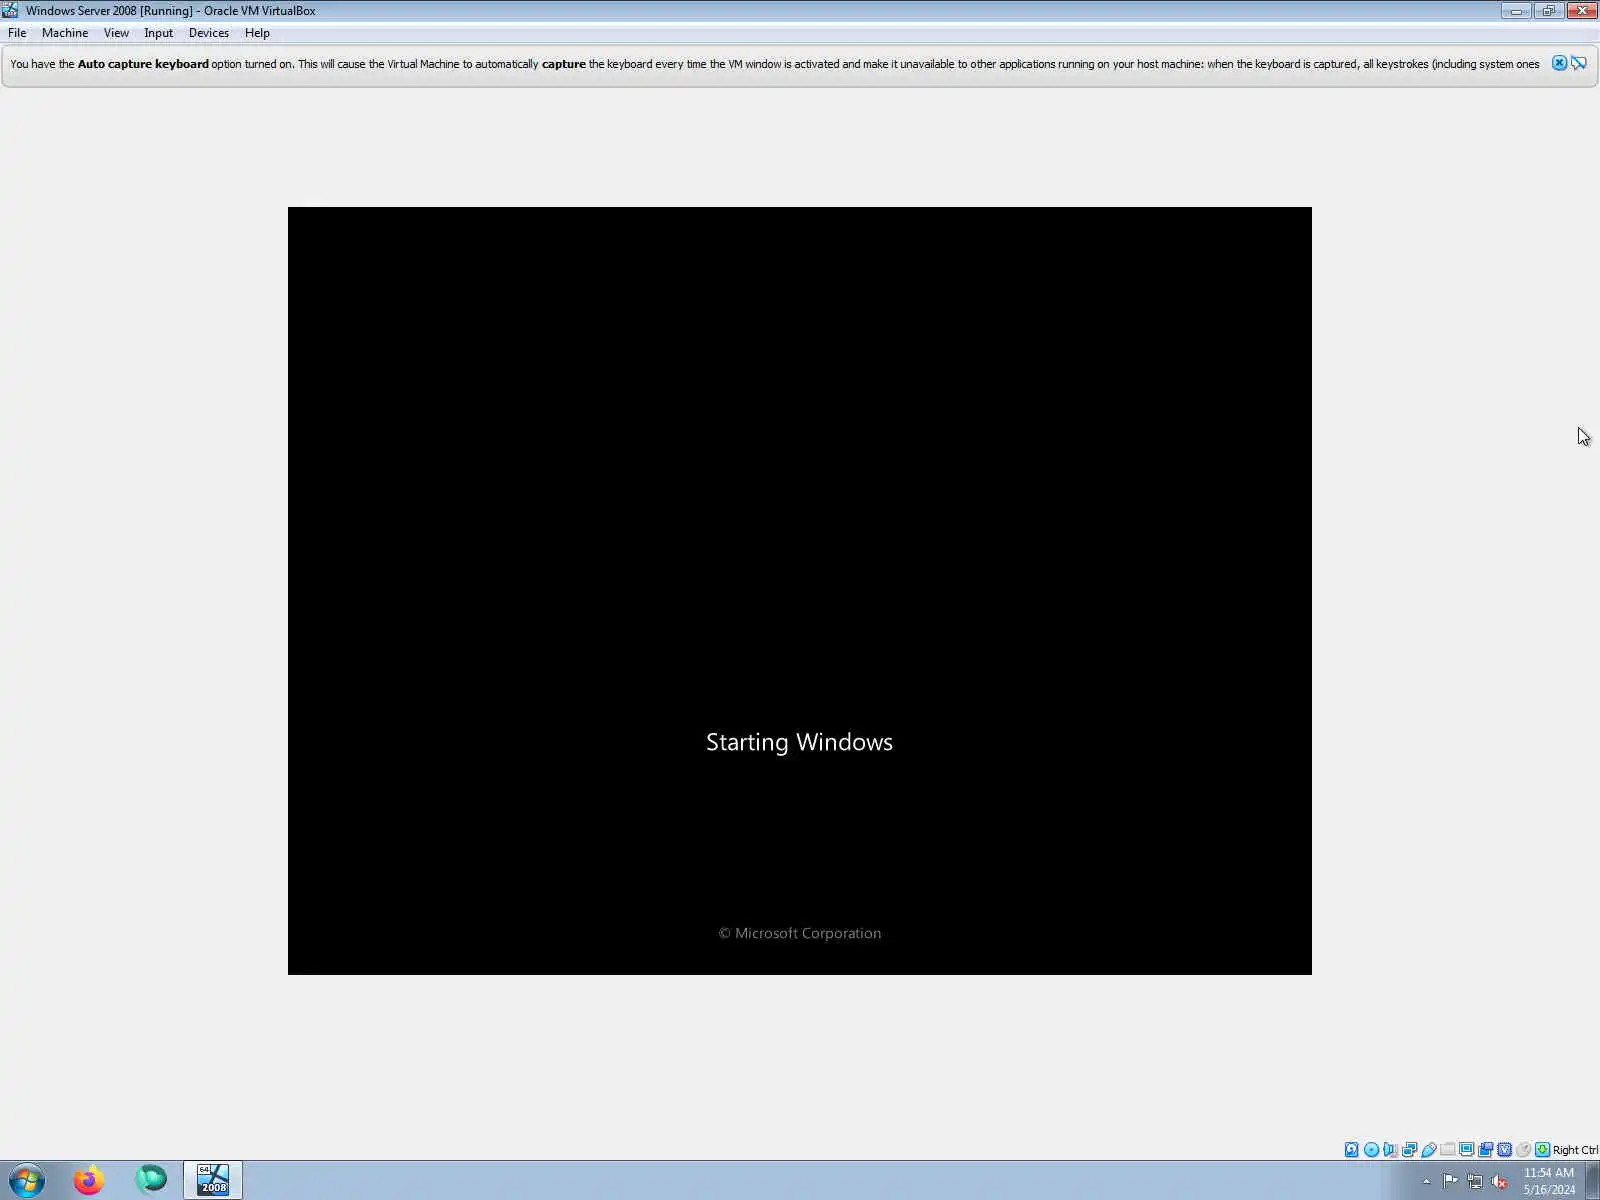Open the Action Center flag icon
The width and height of the screenshot is (1600, 1200).
(1450, 1181)
